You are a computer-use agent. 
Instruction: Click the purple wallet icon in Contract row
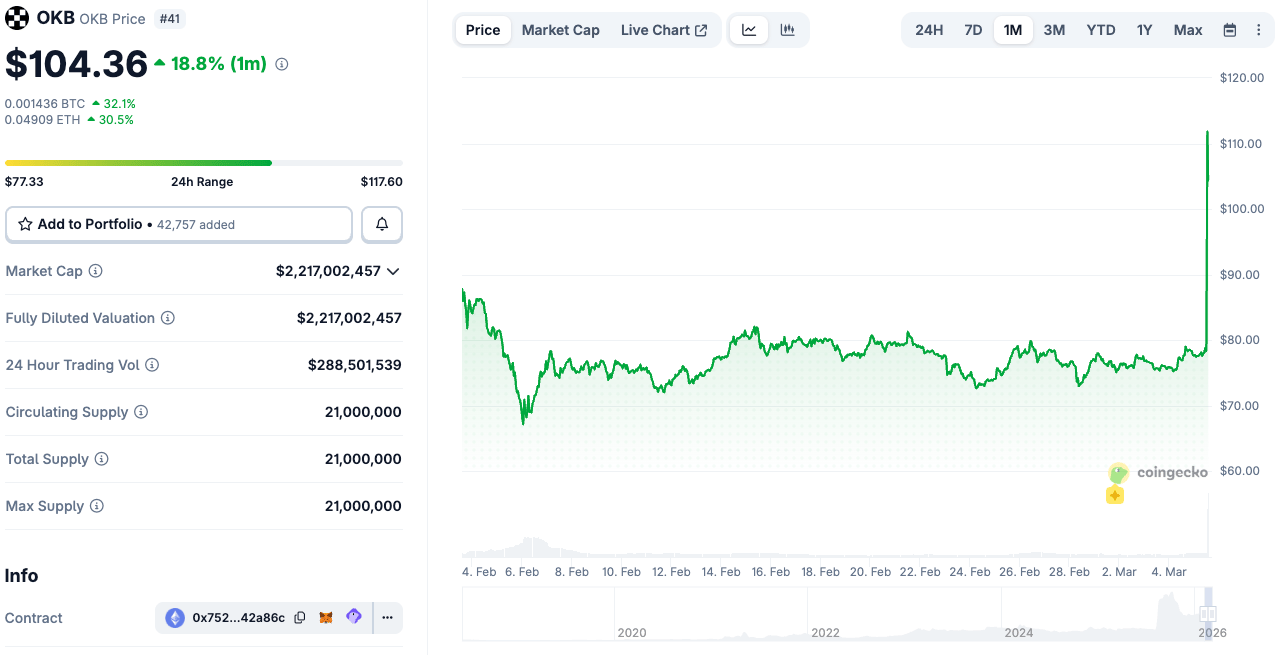(353, 617)
